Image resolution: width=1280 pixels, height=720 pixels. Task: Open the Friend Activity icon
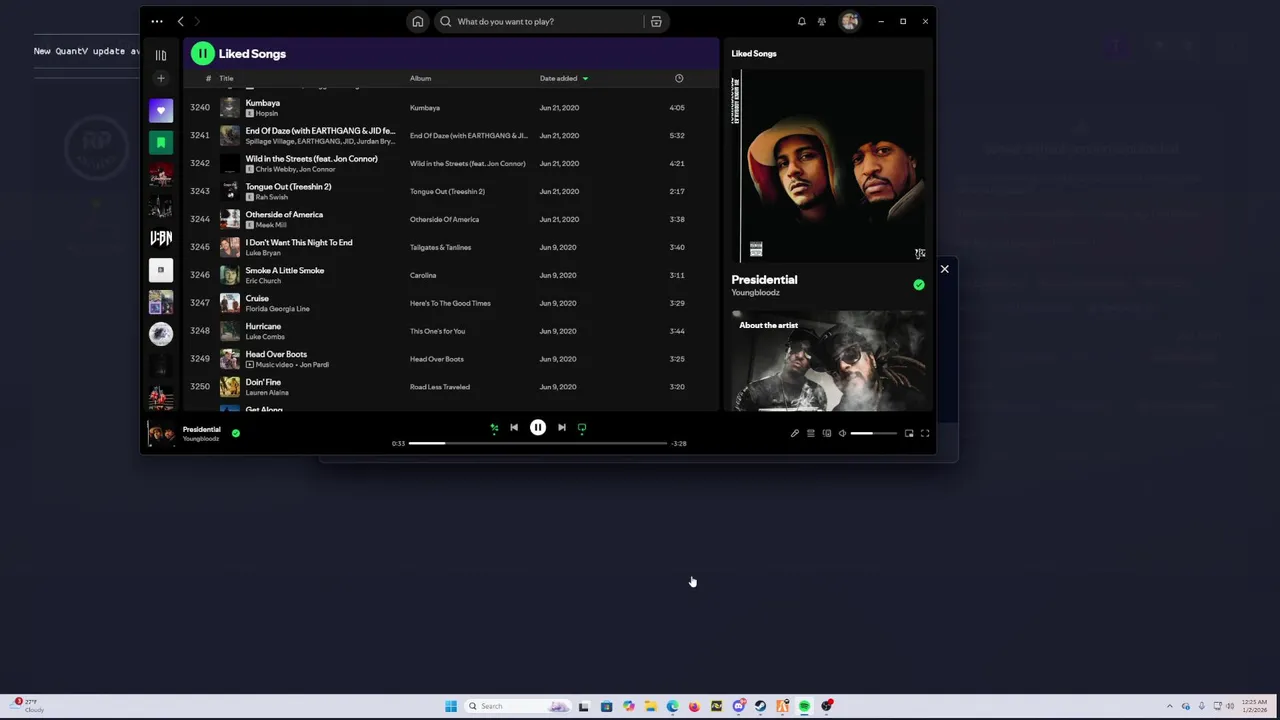point(822,21)
